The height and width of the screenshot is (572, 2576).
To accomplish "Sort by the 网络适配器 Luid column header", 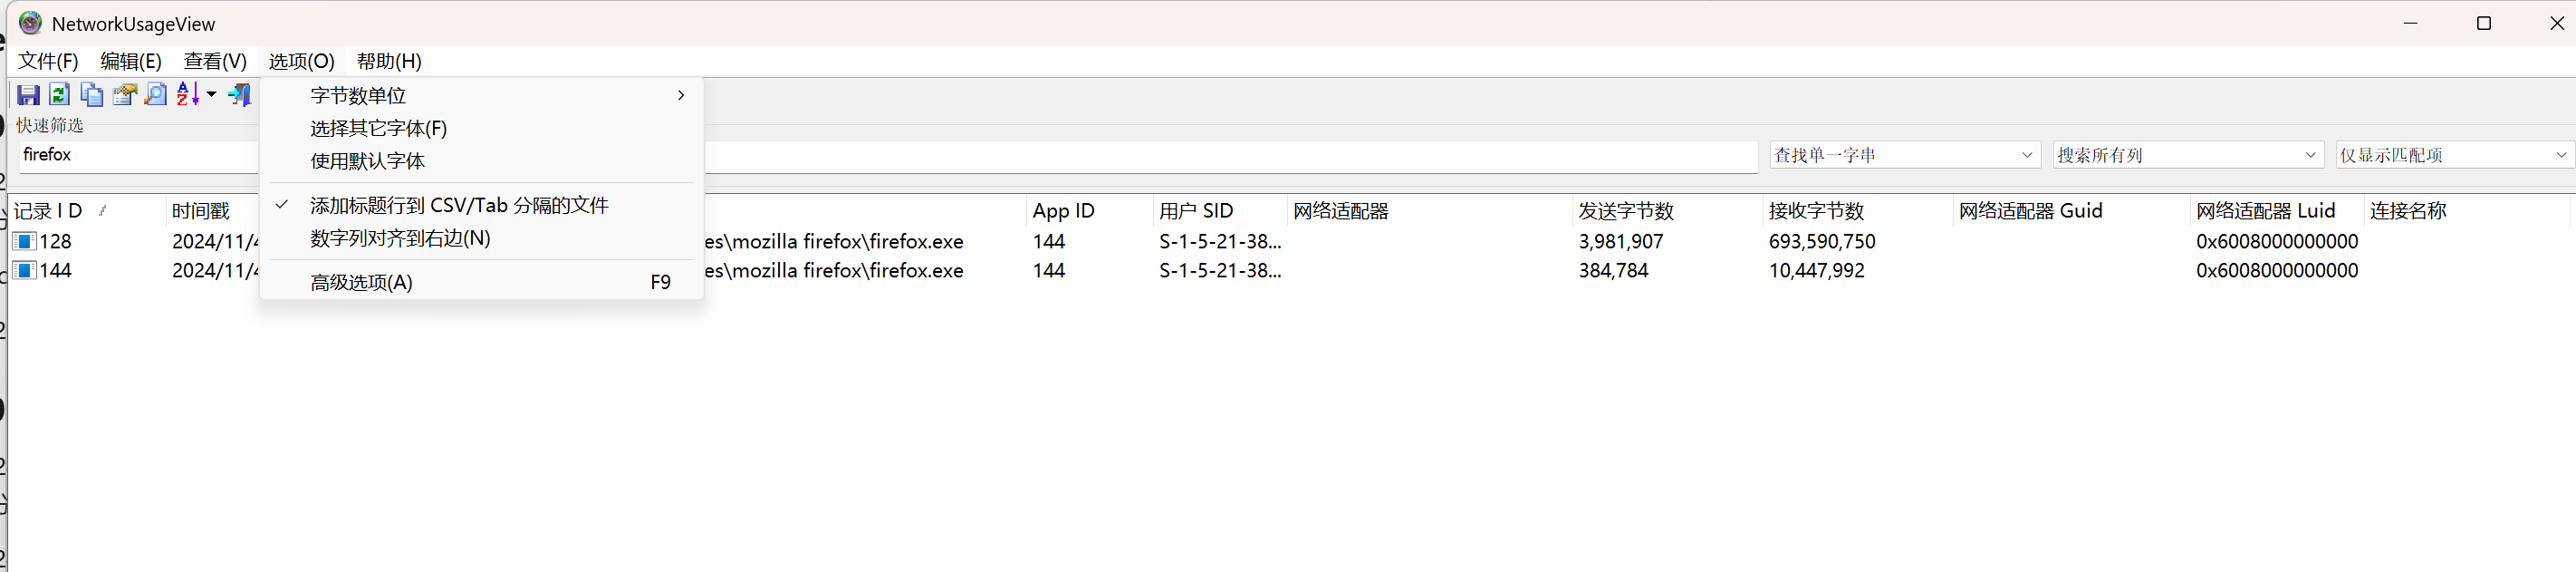I will [x=2277, y=211].
